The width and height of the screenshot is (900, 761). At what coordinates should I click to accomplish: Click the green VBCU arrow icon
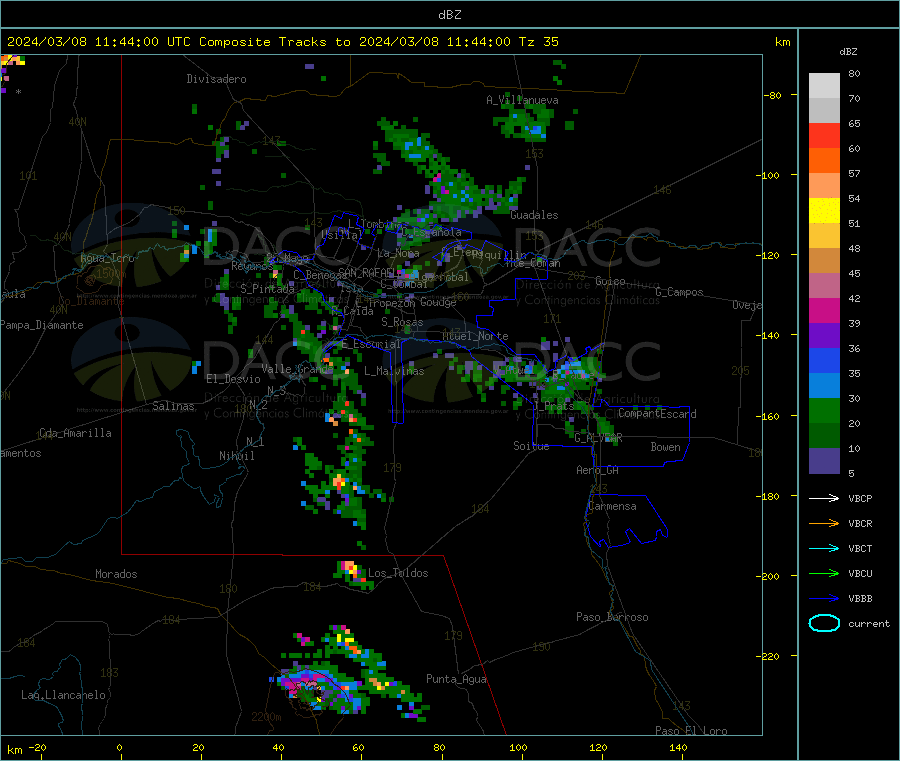pyautogui.click(x=824, y=573)
